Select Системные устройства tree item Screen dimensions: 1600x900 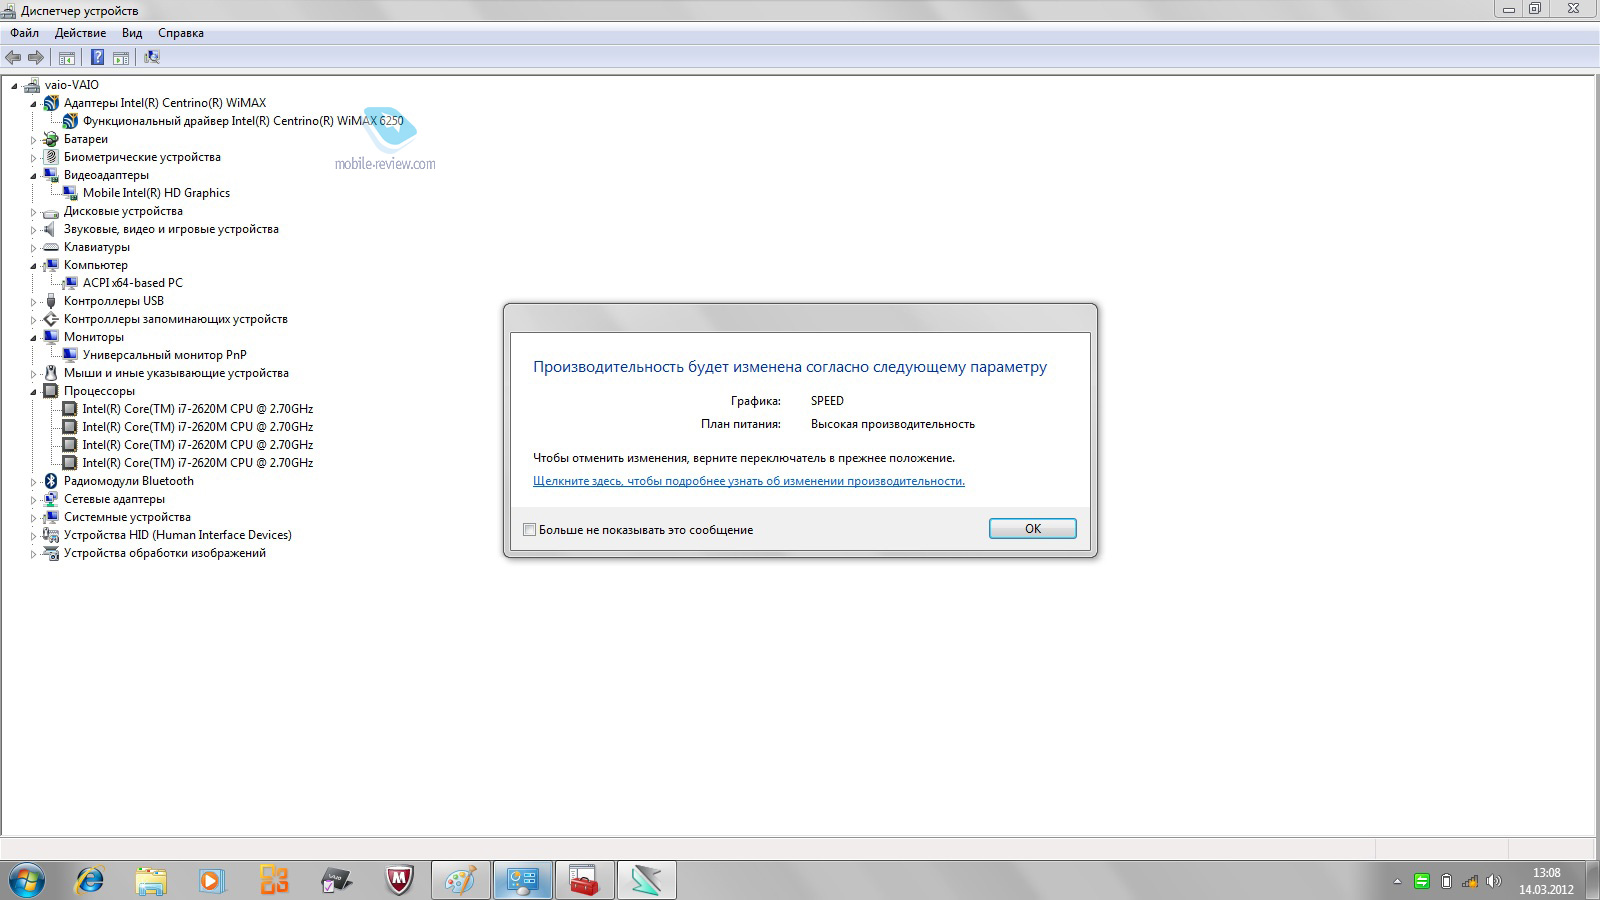(127, 517)
